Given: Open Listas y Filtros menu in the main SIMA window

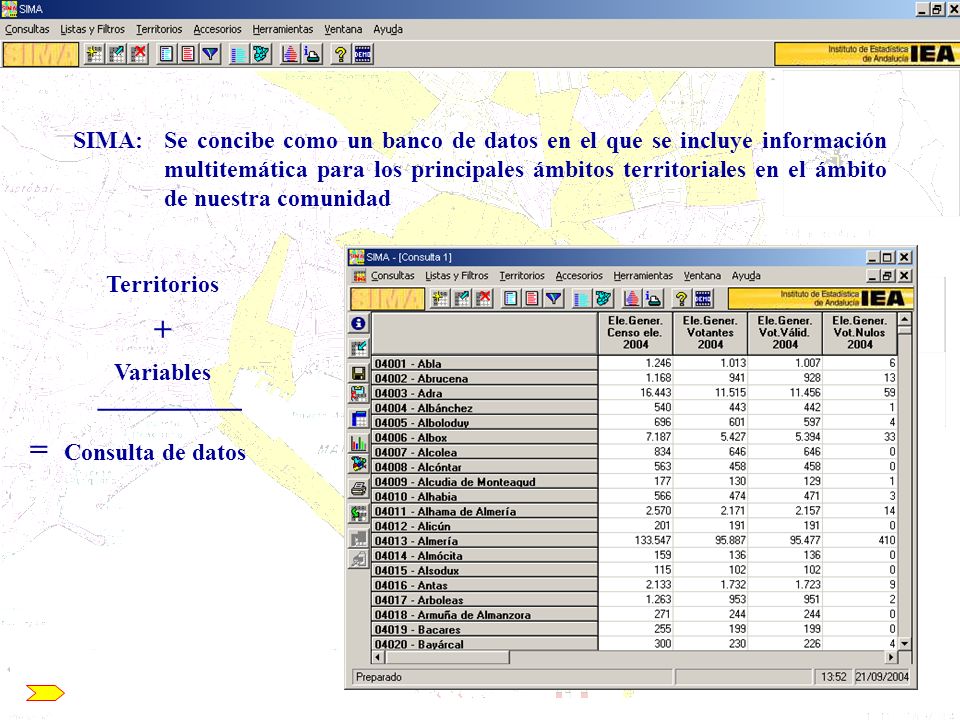Looking at the screenshot, I should pos(92,29).
